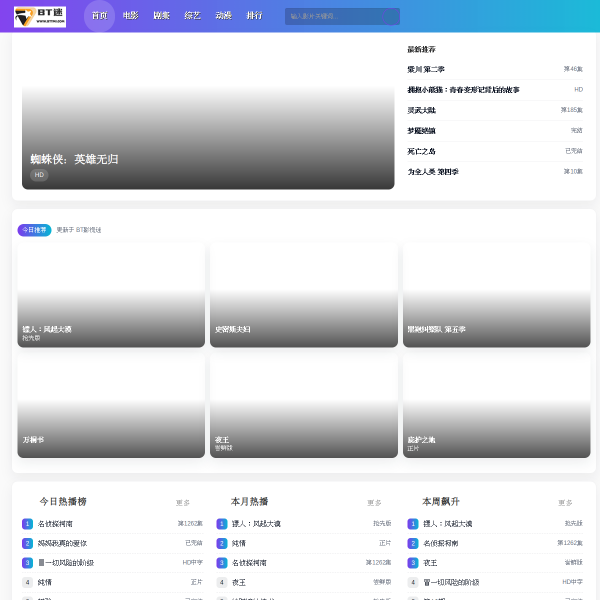Open rank 3 entry in 今日热播榜
This screenshot has height=600, width=600.
click(112, 563)
